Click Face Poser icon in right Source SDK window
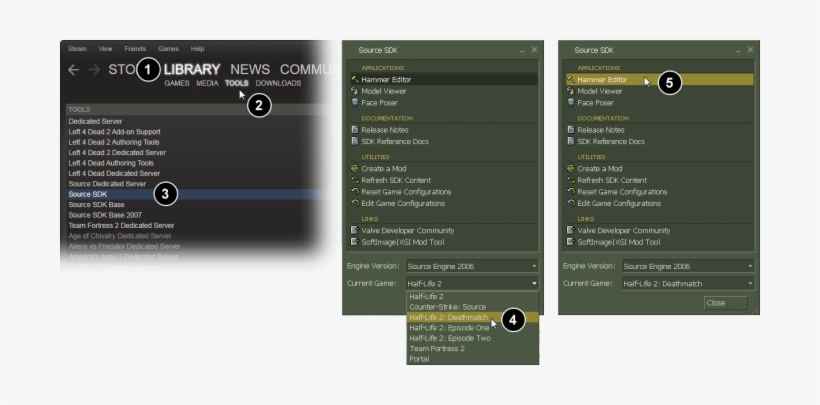The height and width of the screenshot is (405, 820). pos(571,103)
